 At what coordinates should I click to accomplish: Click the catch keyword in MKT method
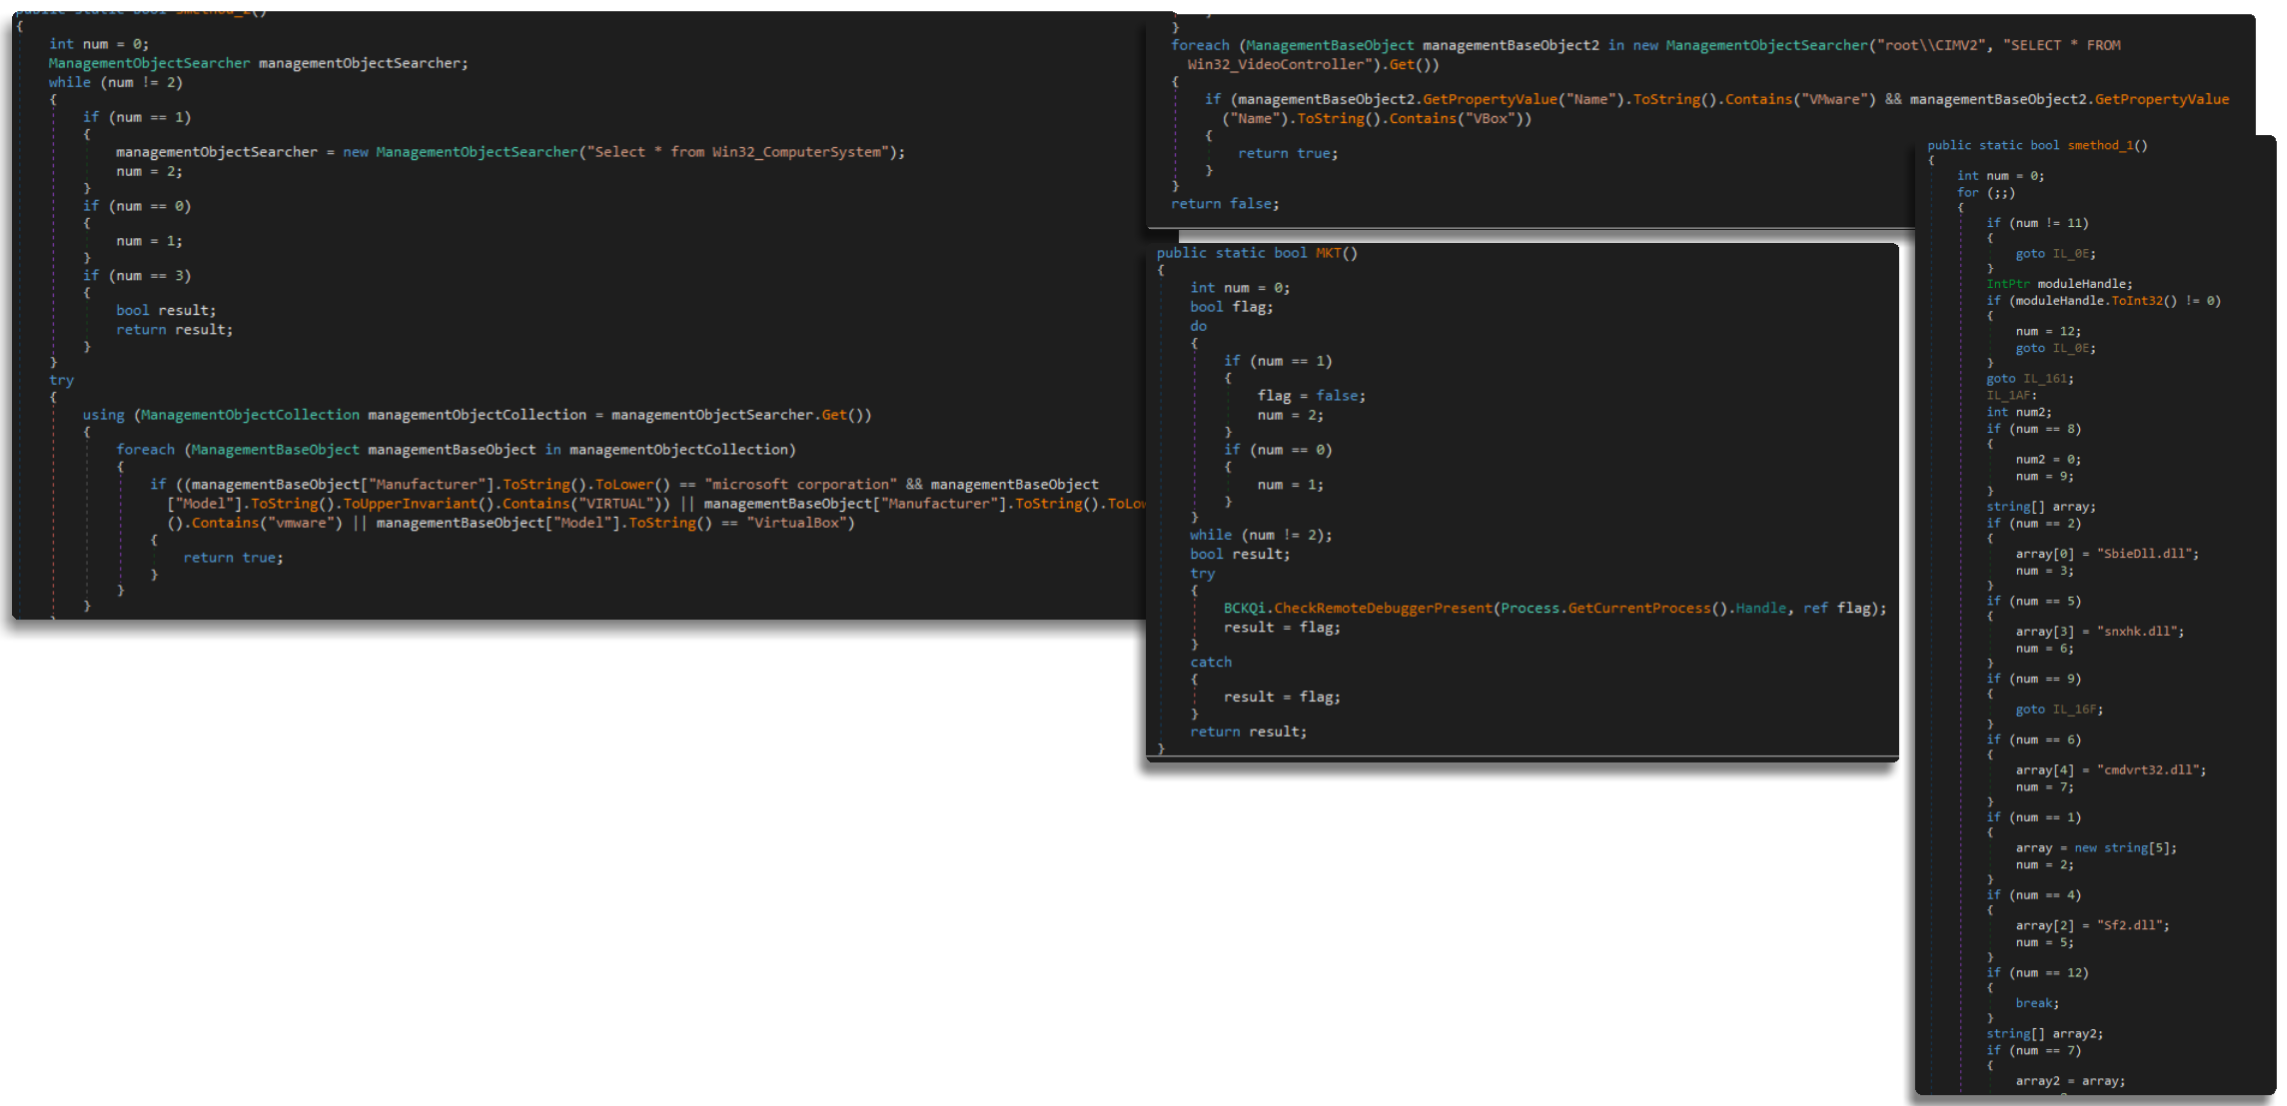click(1210, 662)
